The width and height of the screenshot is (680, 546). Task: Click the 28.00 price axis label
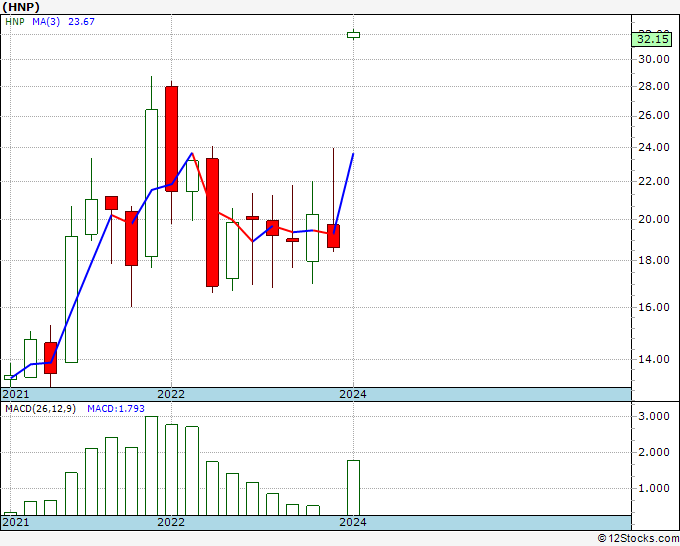pyautogui.click(x=654, y=86)
